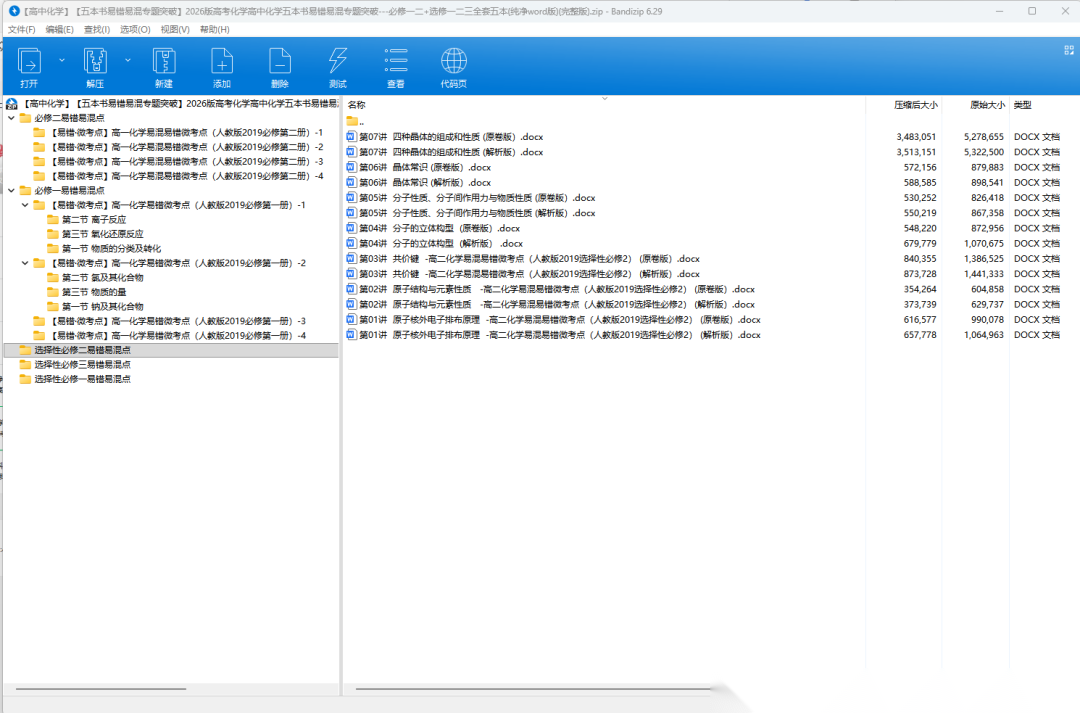Collapse the 必修二易错易混点 tree folder

11,118
